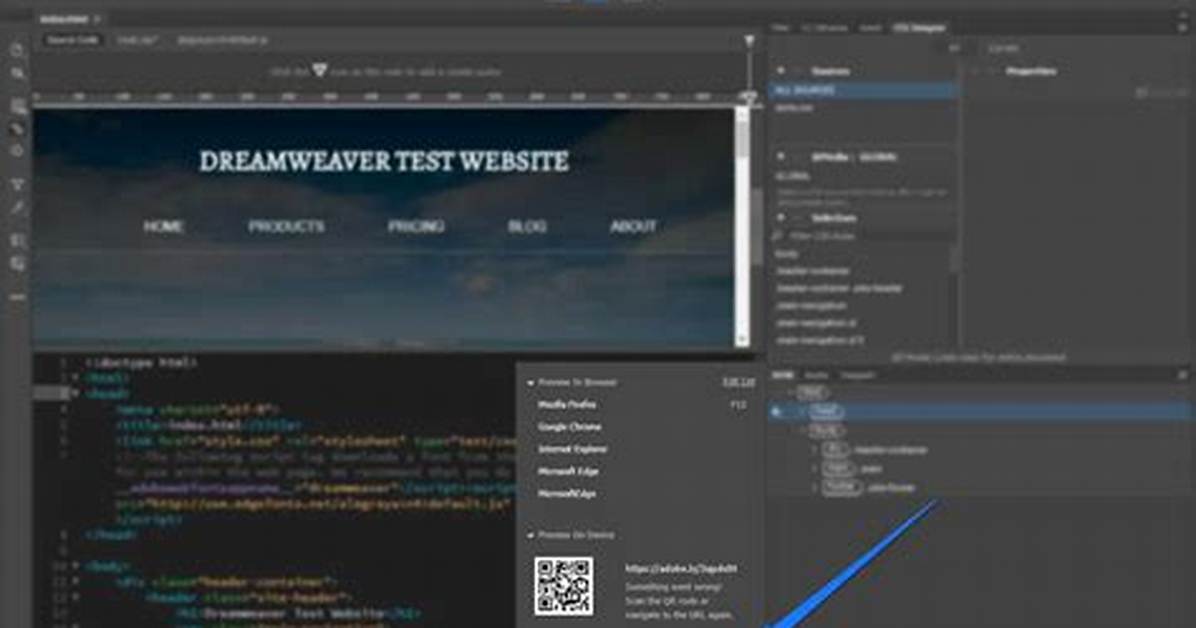1196x628 pixels.
Task: Select the index.html document tab
Action: pyautogui.click(x=65, y=18)
